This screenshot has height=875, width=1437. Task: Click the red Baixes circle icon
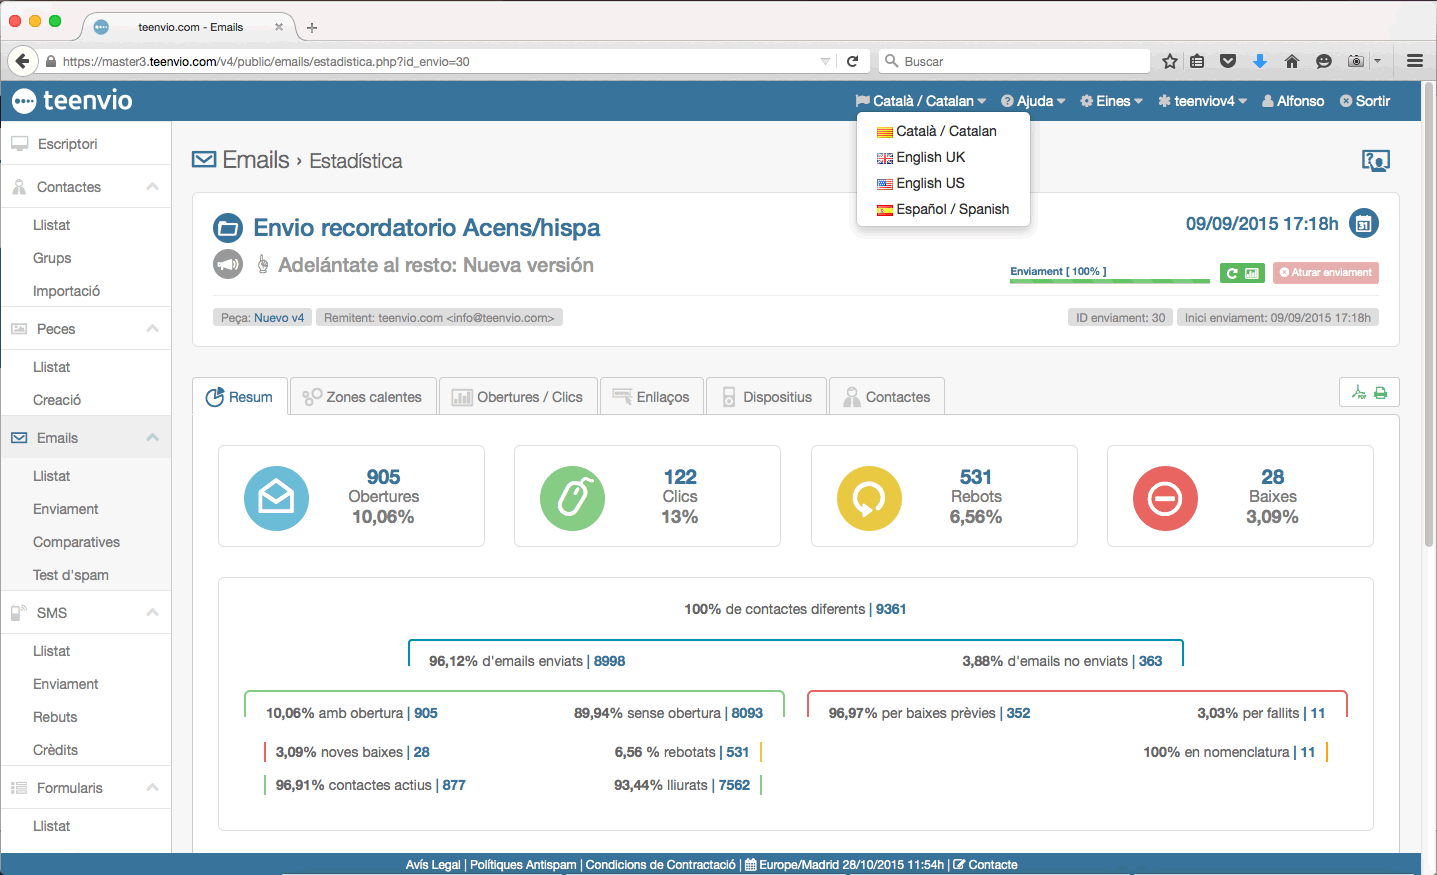[1165, 498]
